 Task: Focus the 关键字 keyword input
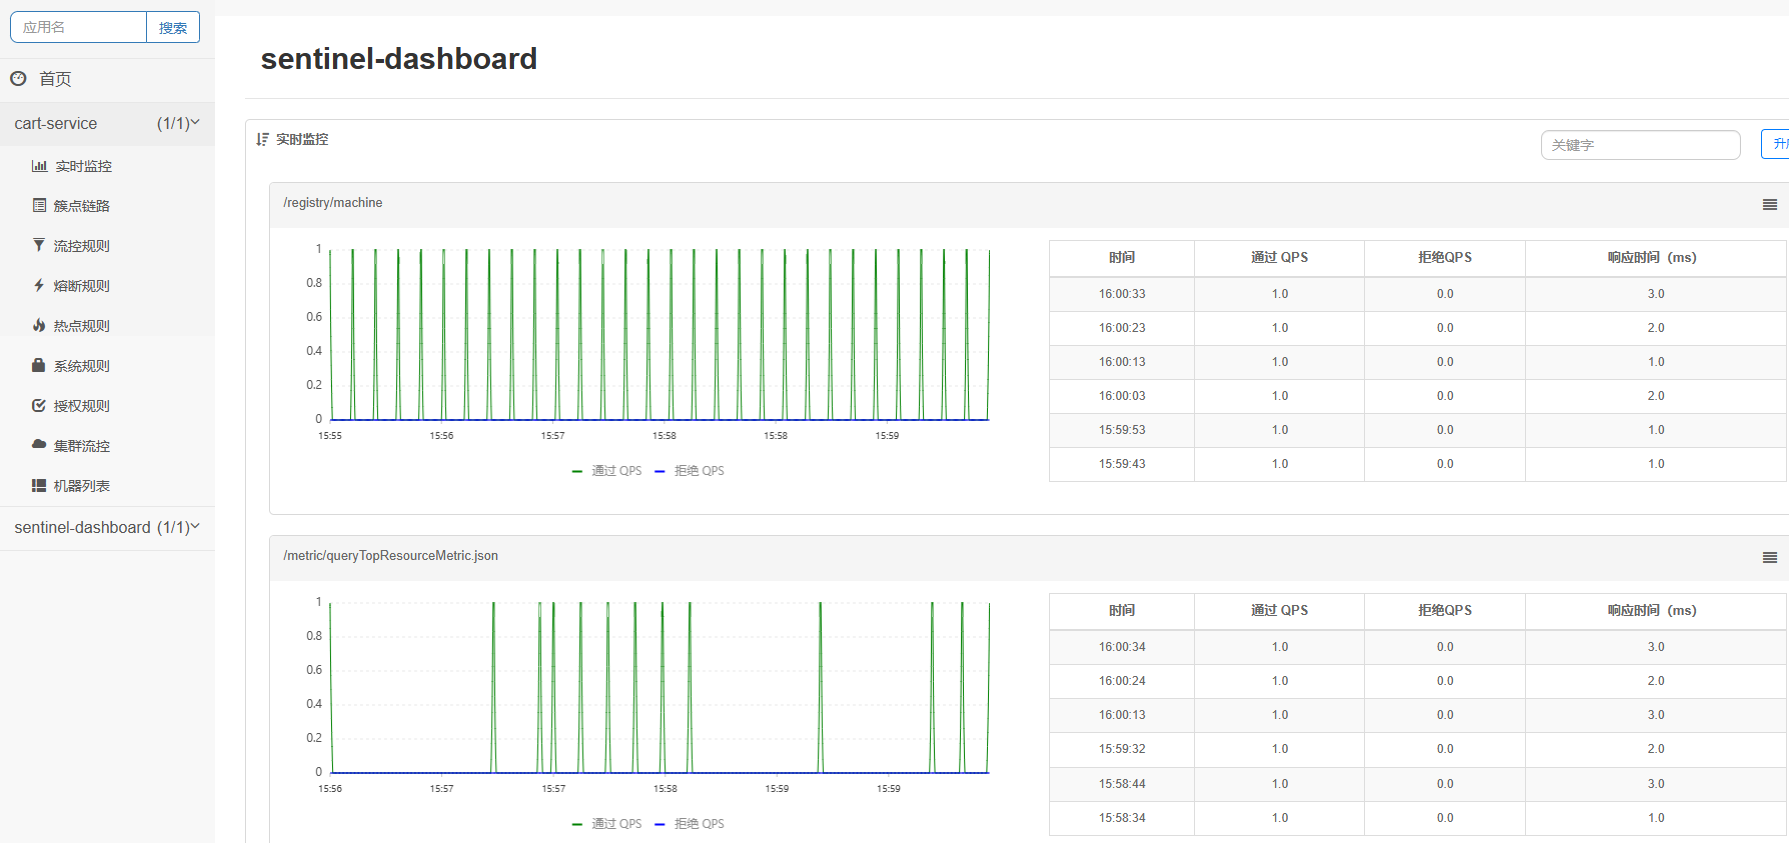coord(1640,145)
